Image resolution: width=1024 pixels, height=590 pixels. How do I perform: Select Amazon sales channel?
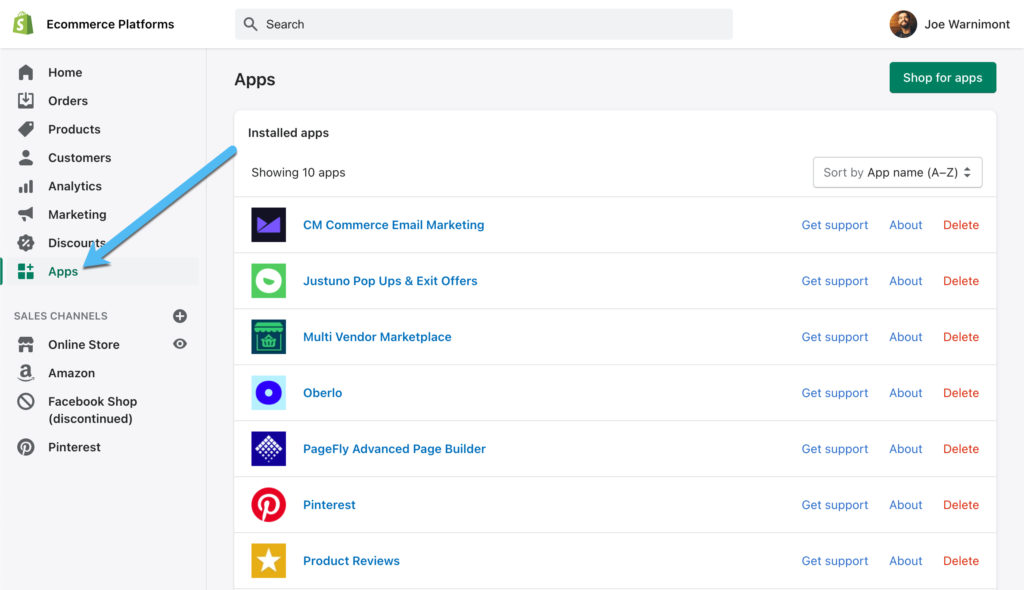tap(71, 373)
